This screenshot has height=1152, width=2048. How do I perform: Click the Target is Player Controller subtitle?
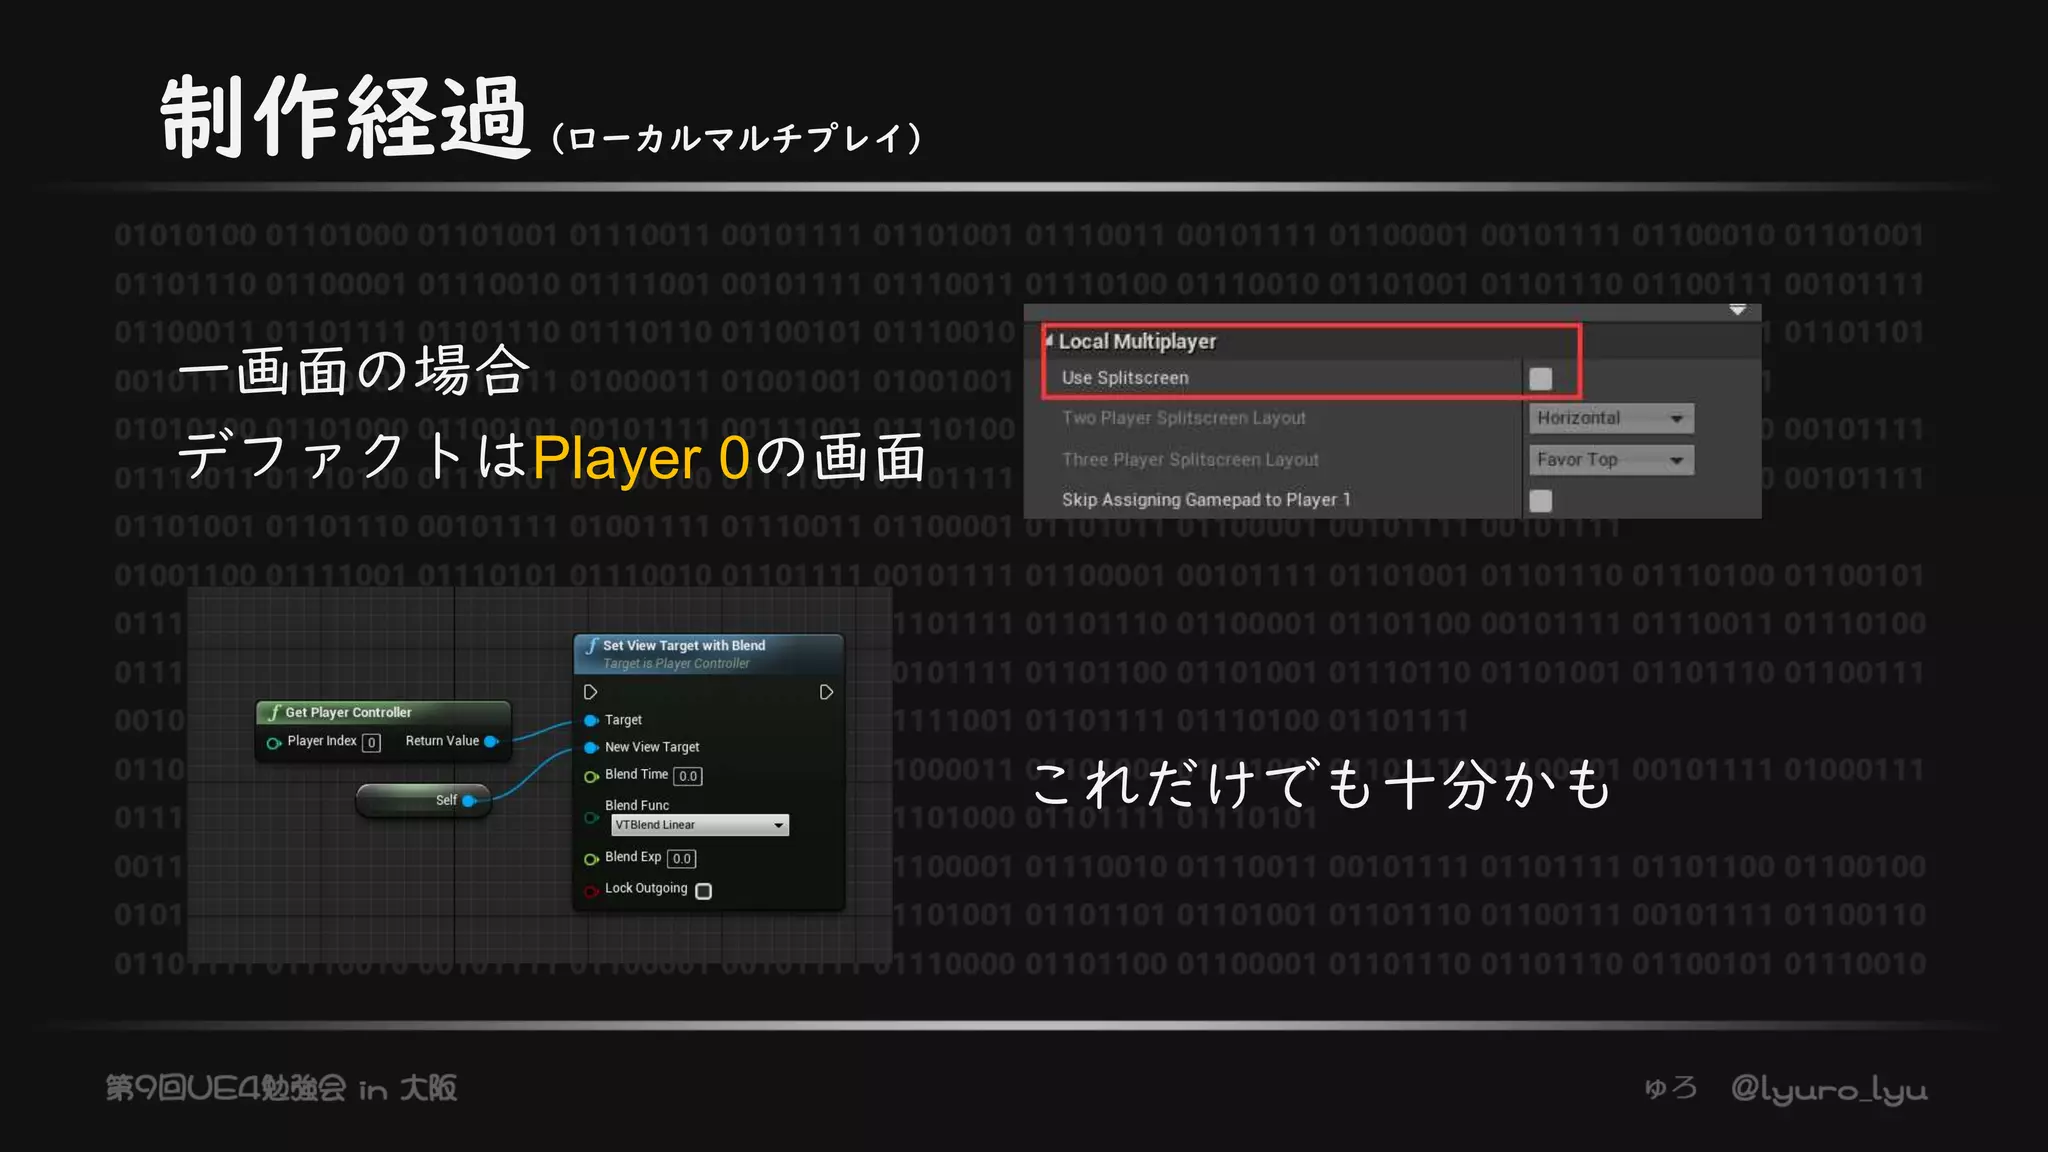[x=676, y=664]
